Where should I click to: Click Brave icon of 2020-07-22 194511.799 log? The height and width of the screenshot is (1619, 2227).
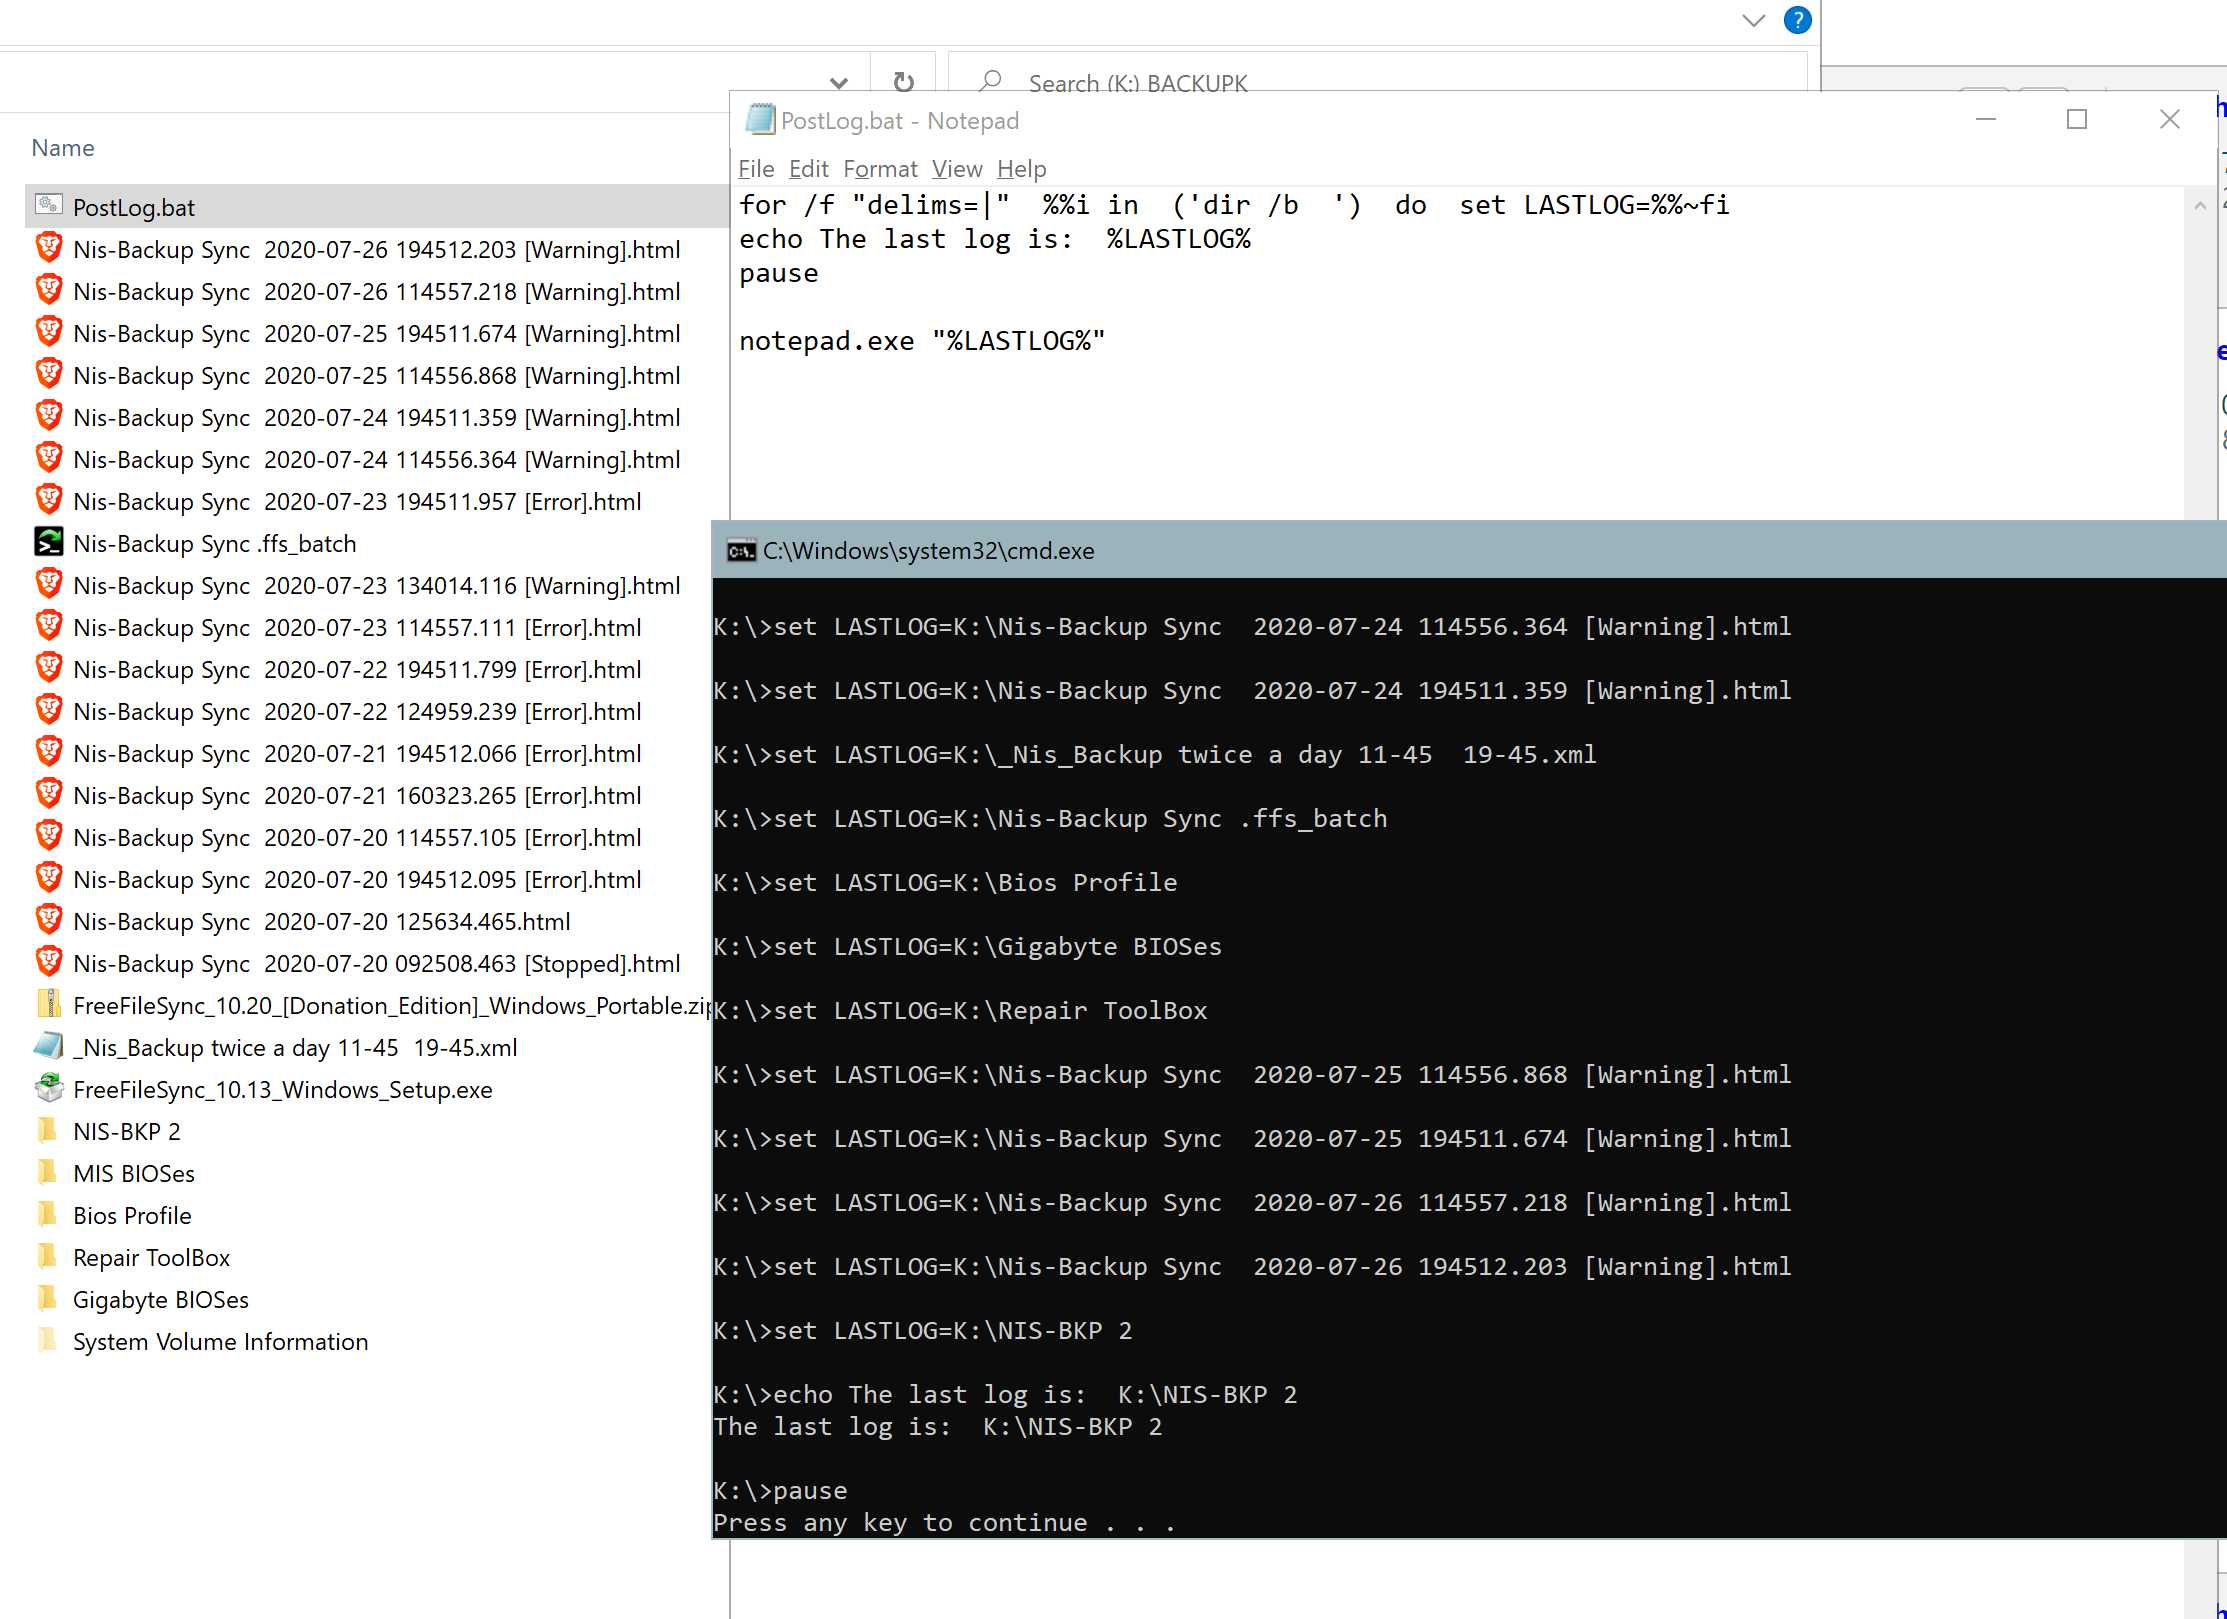pyautogui.click(x=48, y=668)
